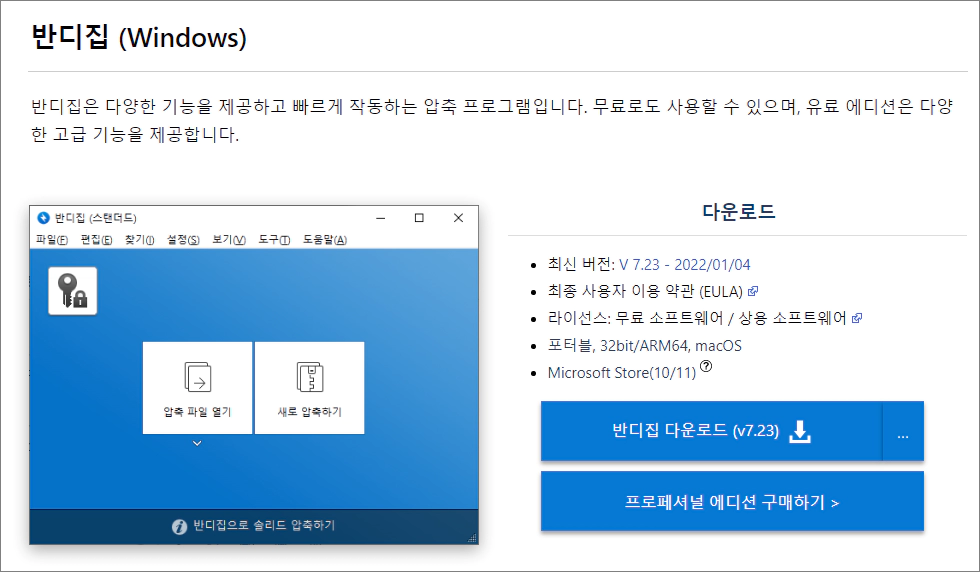Close the 반디집 (스탠더드) window

(x=458, y=218)
